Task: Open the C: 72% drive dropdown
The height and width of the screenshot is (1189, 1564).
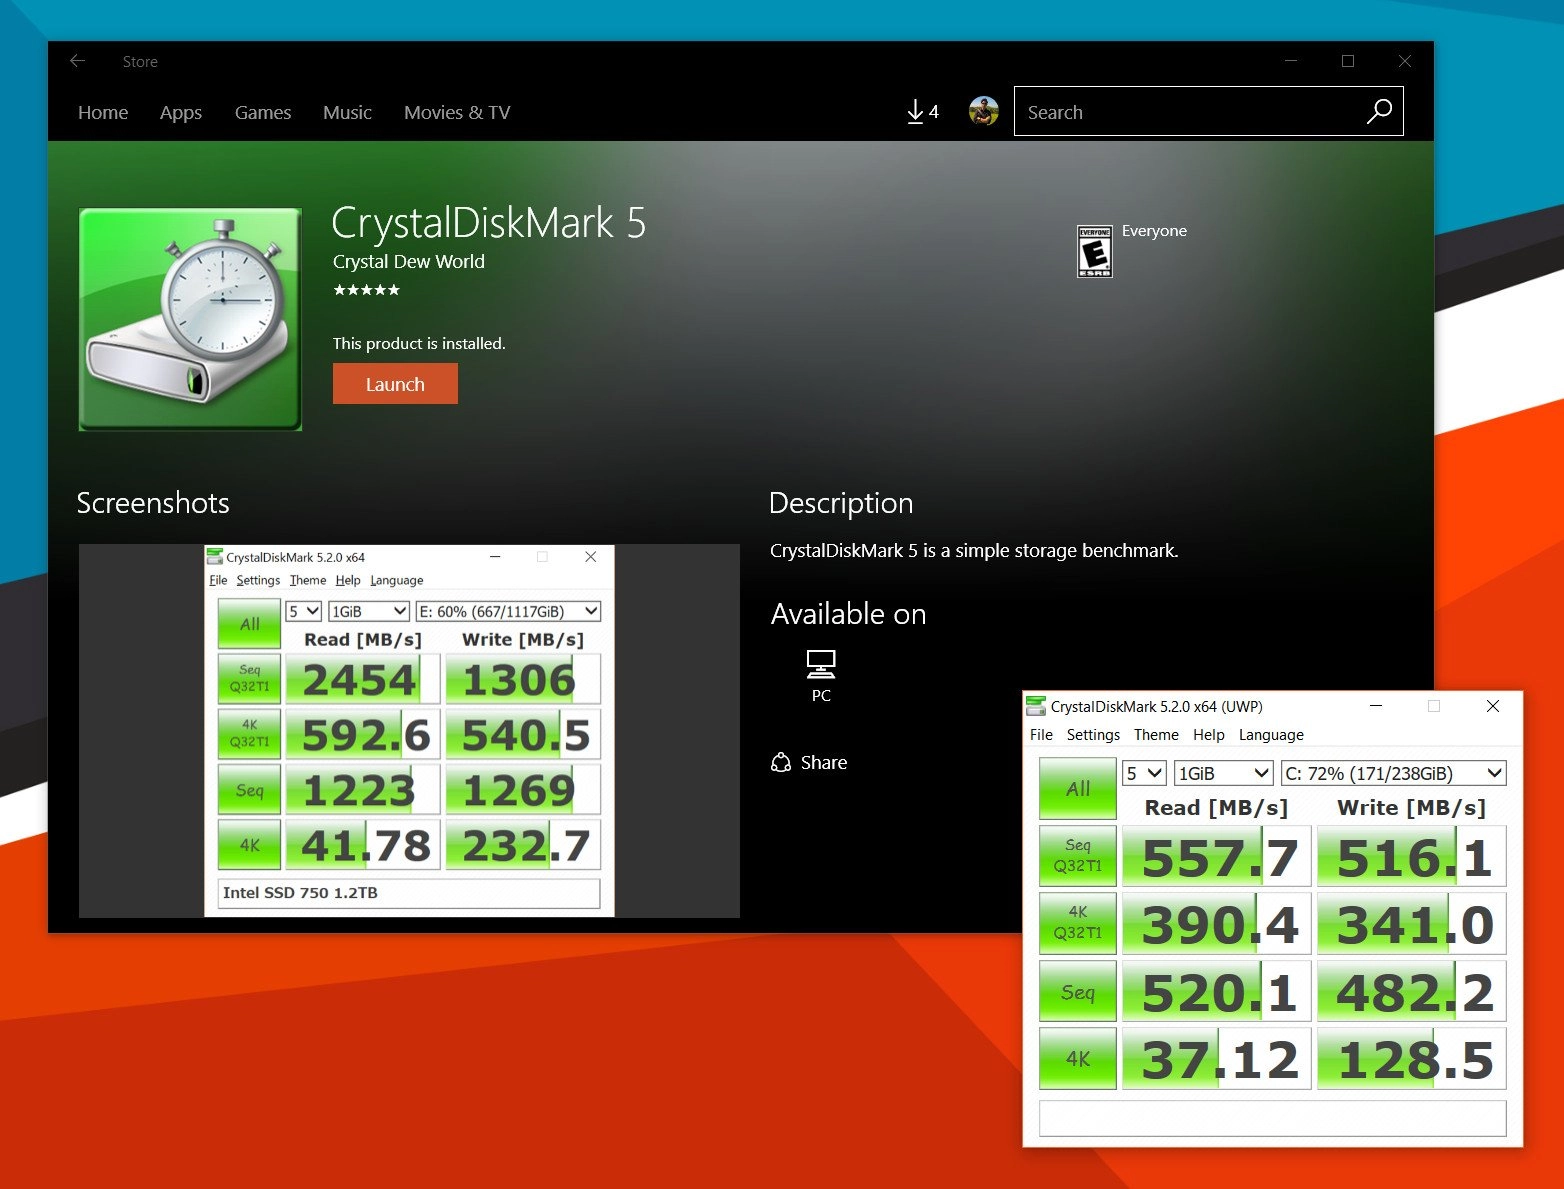Action: coord(1393,773)
